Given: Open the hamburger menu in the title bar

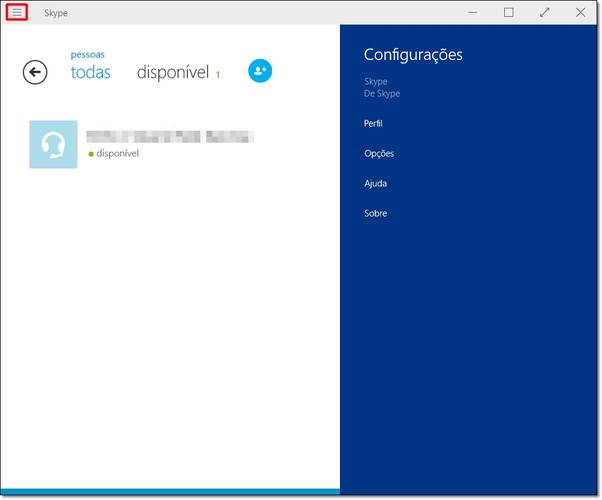Looking at the screenshot, I should [x=17, y=12].
